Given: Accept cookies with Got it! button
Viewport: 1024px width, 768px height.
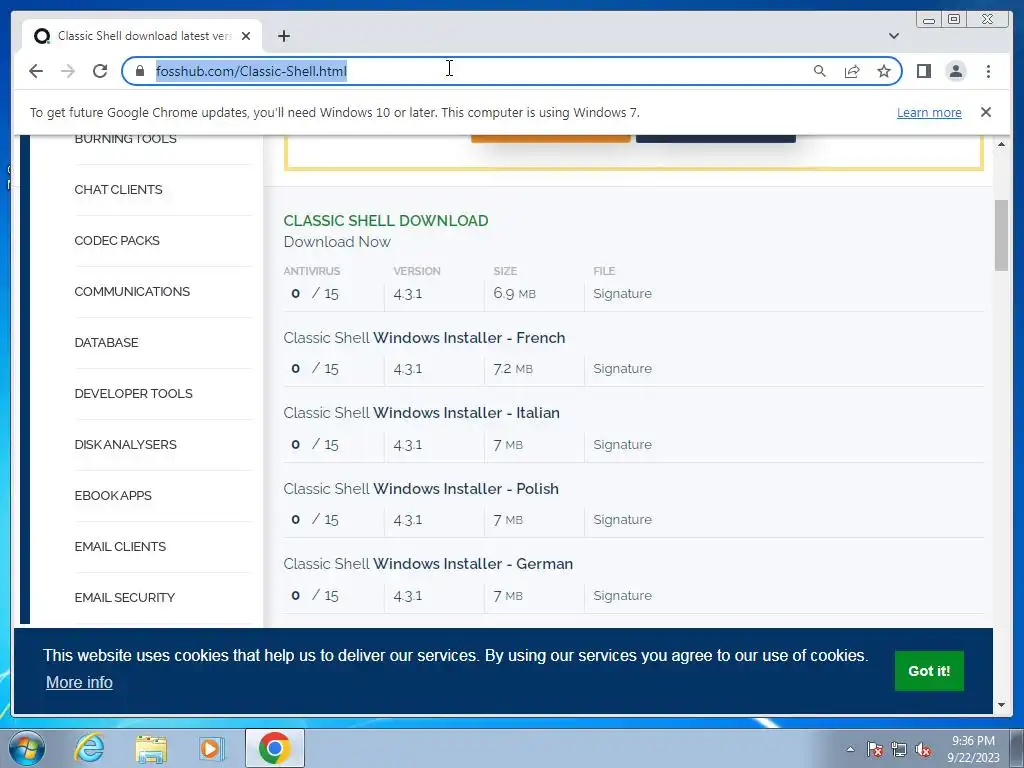Looking at the screenshot, I should 929,671.
